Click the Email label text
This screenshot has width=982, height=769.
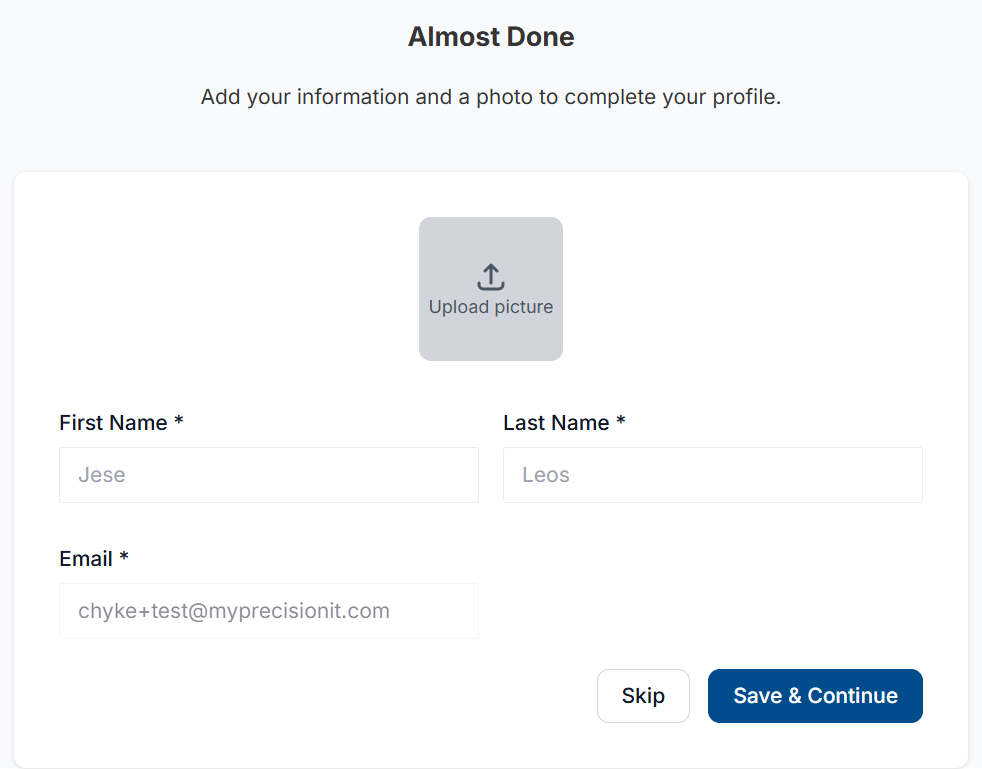click(86, 559)
